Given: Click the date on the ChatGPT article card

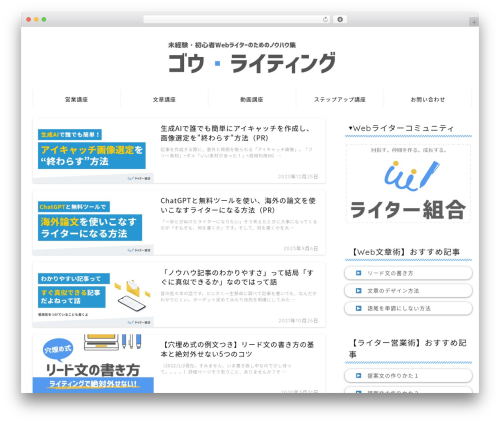Looking at the screenshot, I should tap(301, 248).
